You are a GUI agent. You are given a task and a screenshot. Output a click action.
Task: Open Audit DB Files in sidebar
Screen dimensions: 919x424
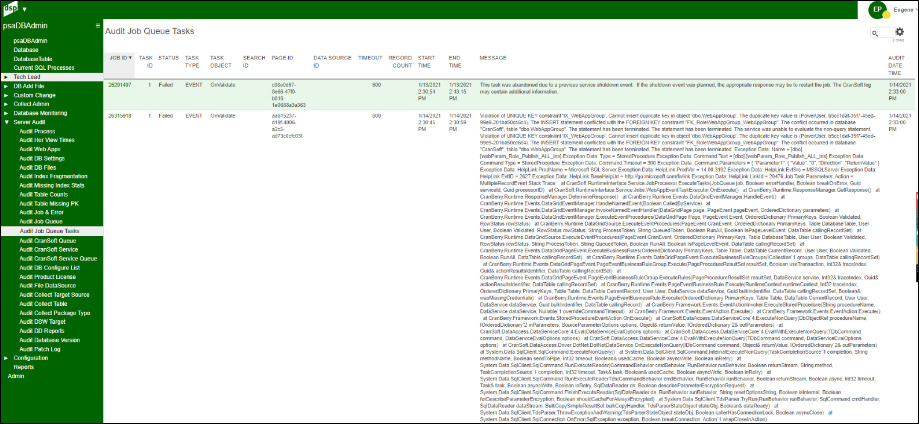coord(38,168)
